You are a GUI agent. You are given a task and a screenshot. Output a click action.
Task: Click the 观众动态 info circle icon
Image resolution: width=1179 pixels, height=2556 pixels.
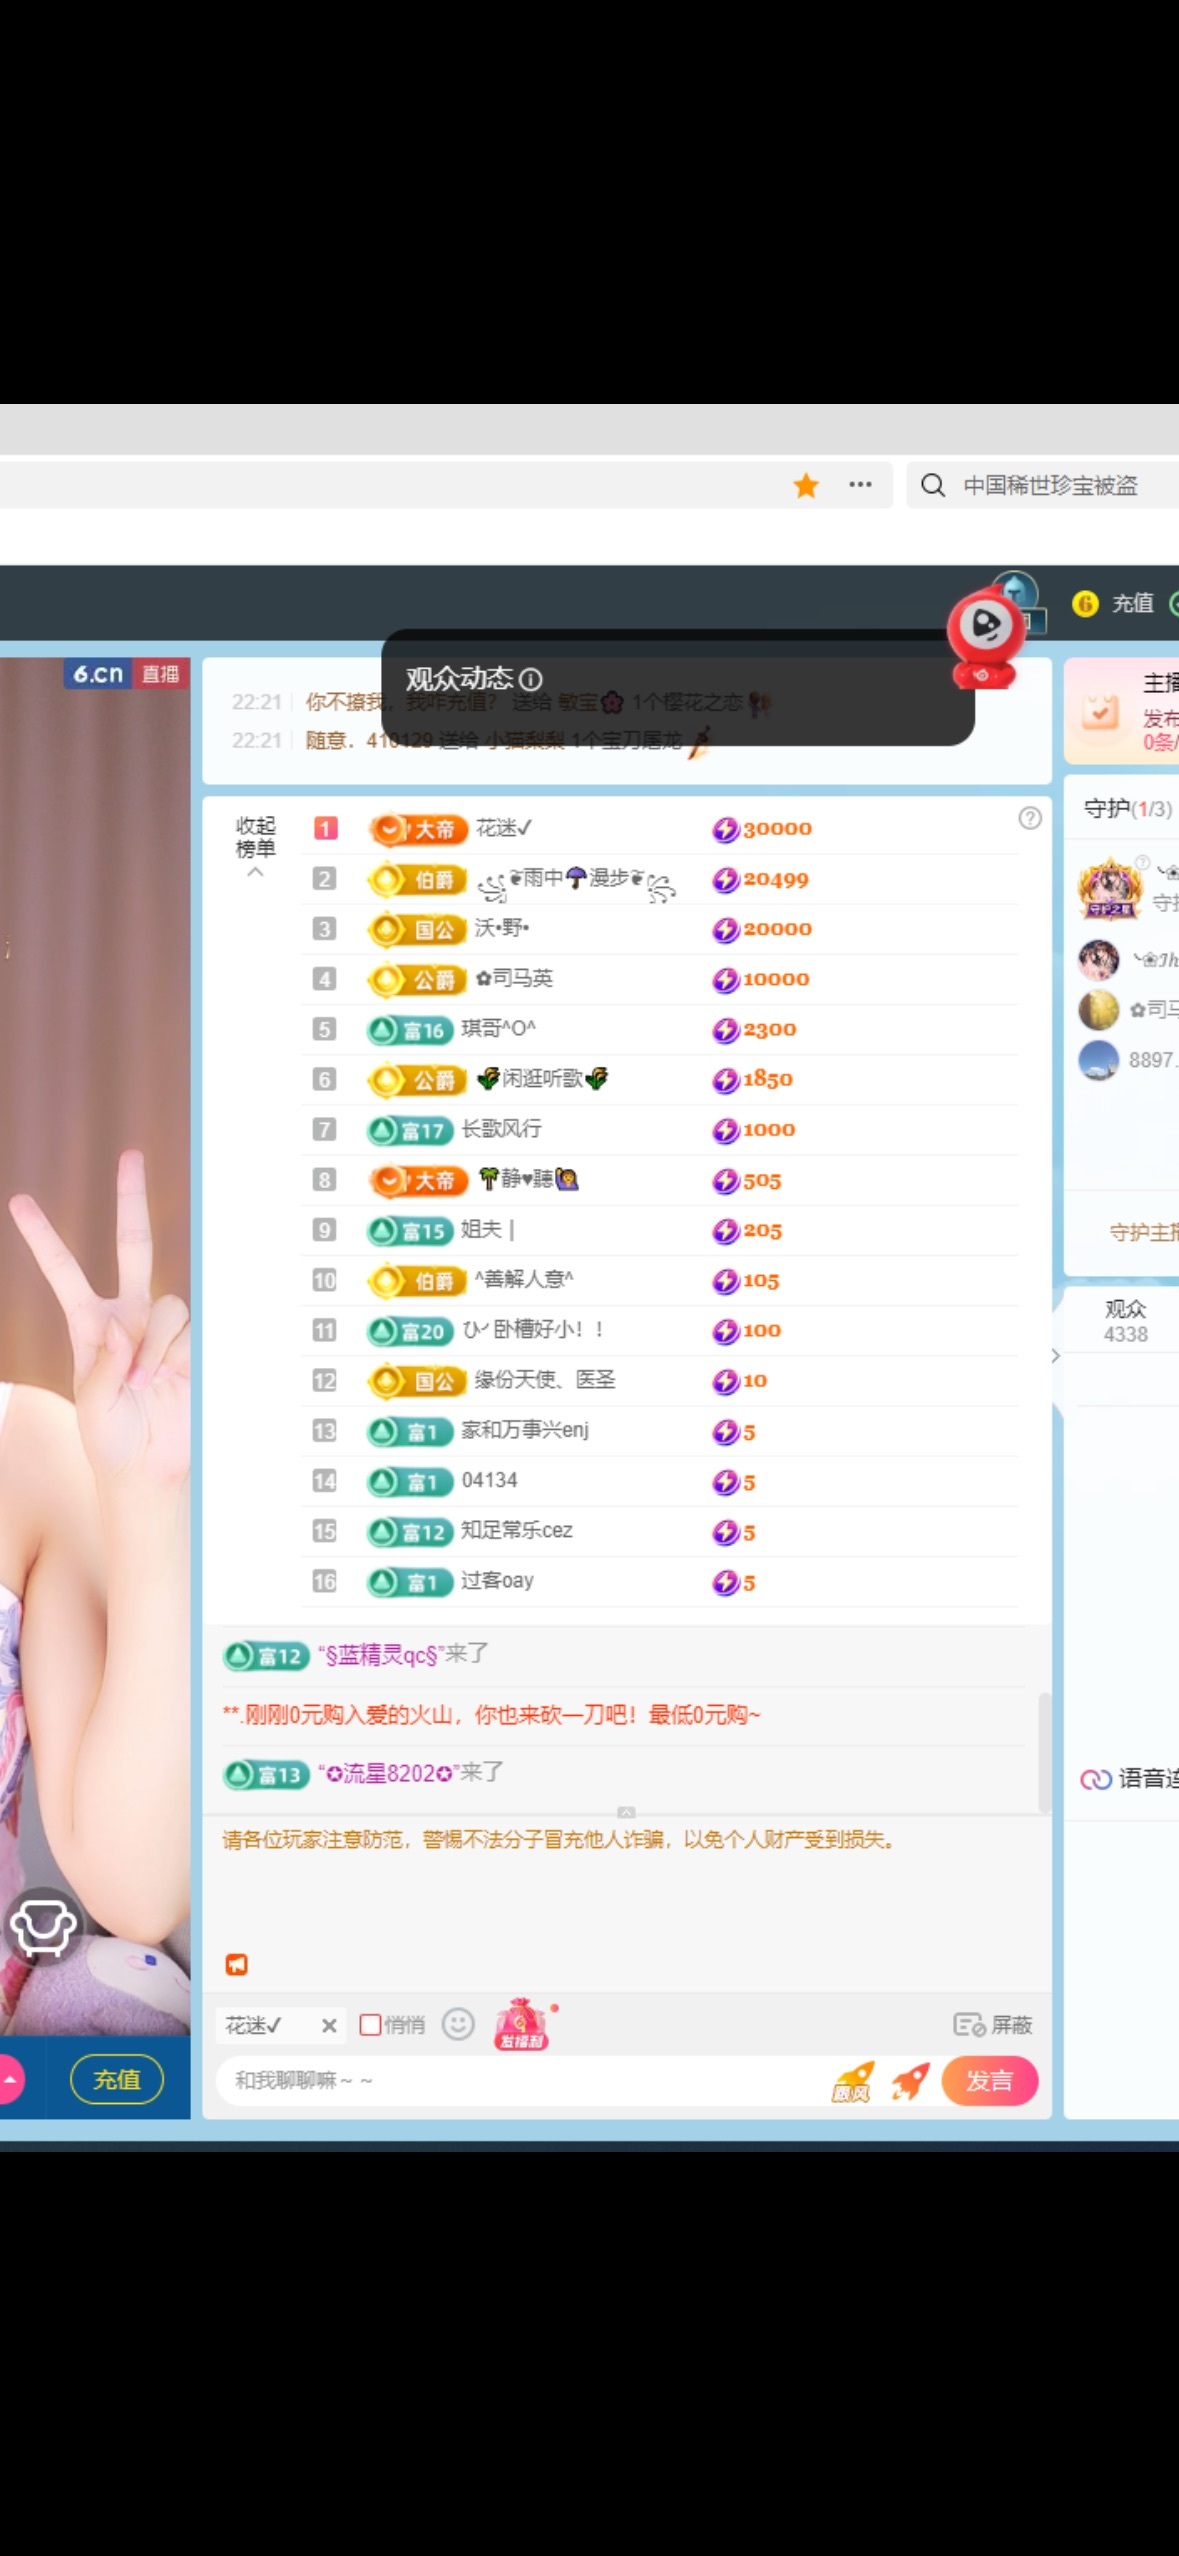[532, 680]
